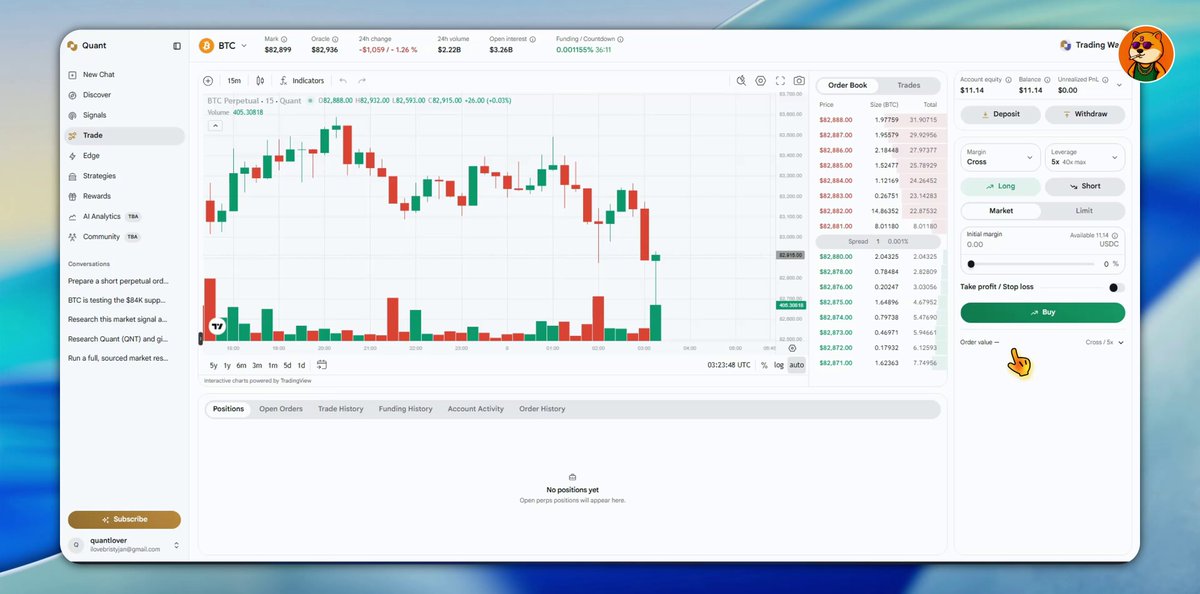The image size is (1200, 594).
Task: Switch to the Trades tab
Action: (909, 85)
